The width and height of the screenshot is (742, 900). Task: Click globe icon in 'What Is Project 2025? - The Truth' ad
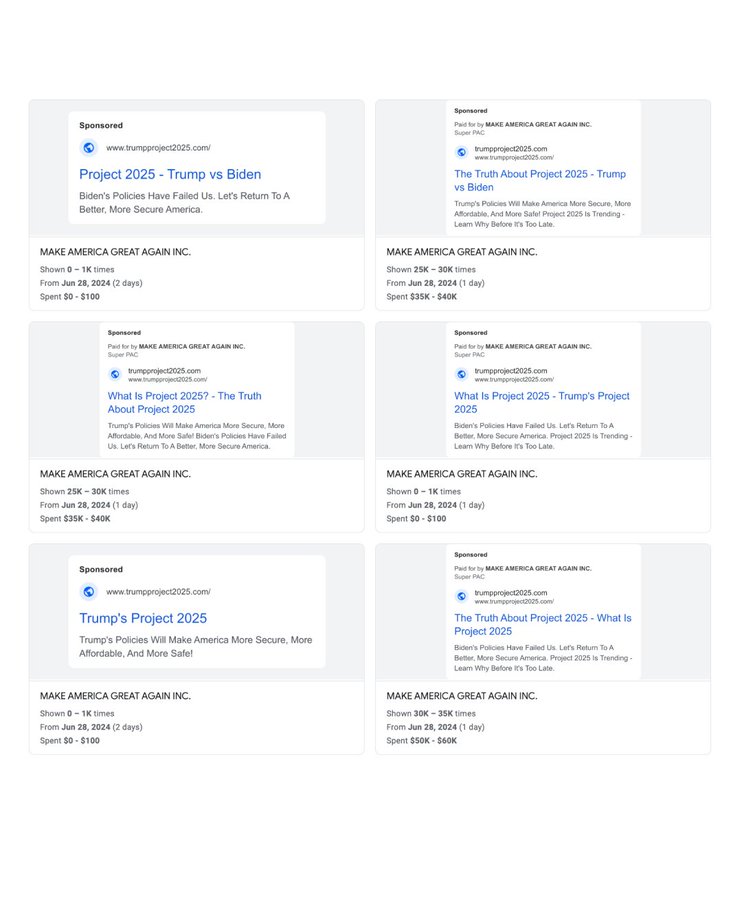(115, 374)
